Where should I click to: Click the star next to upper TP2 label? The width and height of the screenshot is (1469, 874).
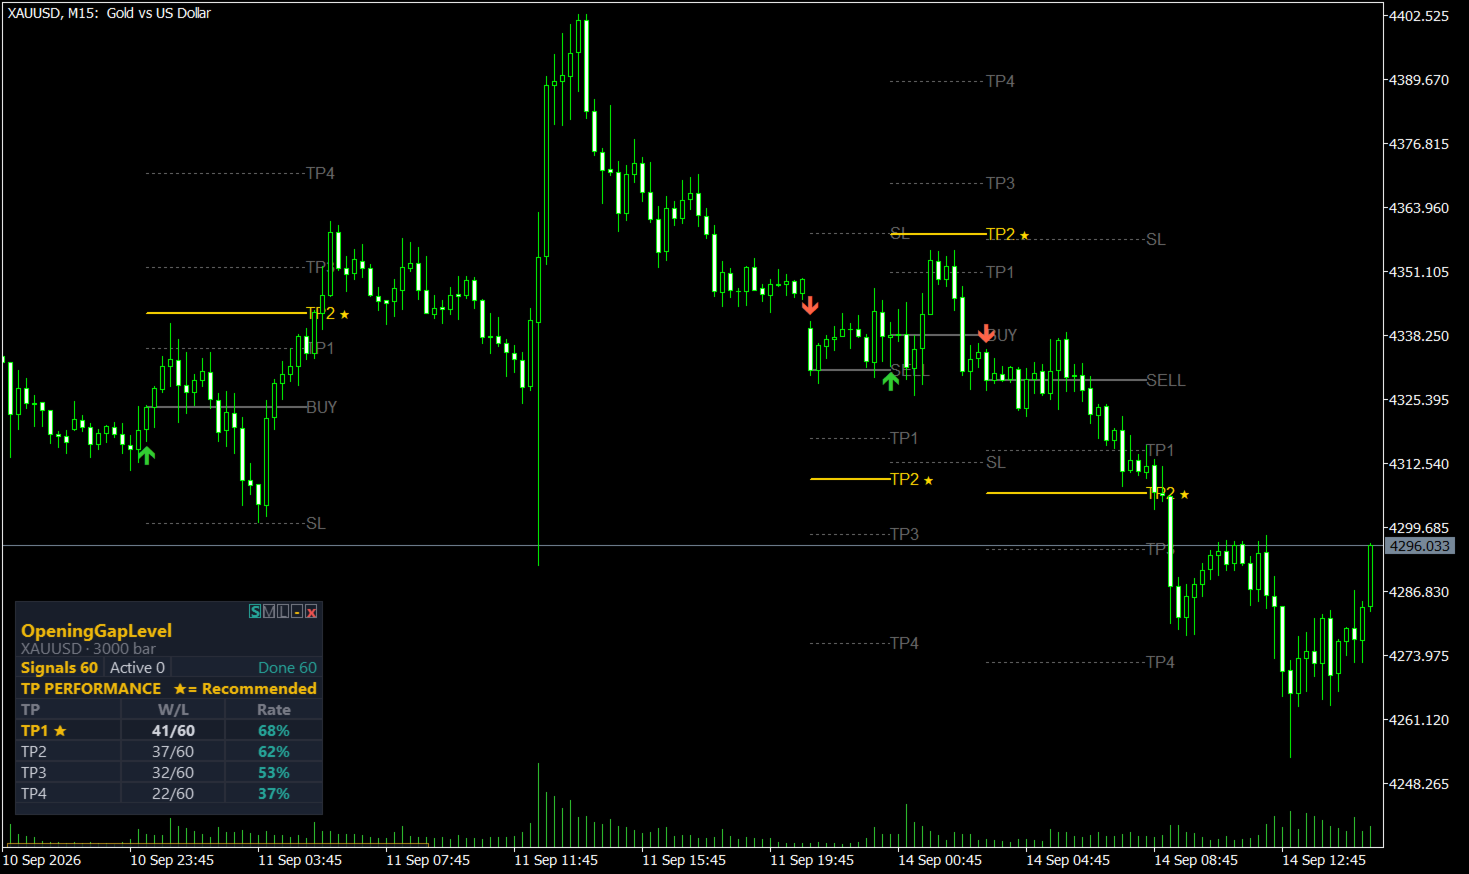coord(1024,236)
